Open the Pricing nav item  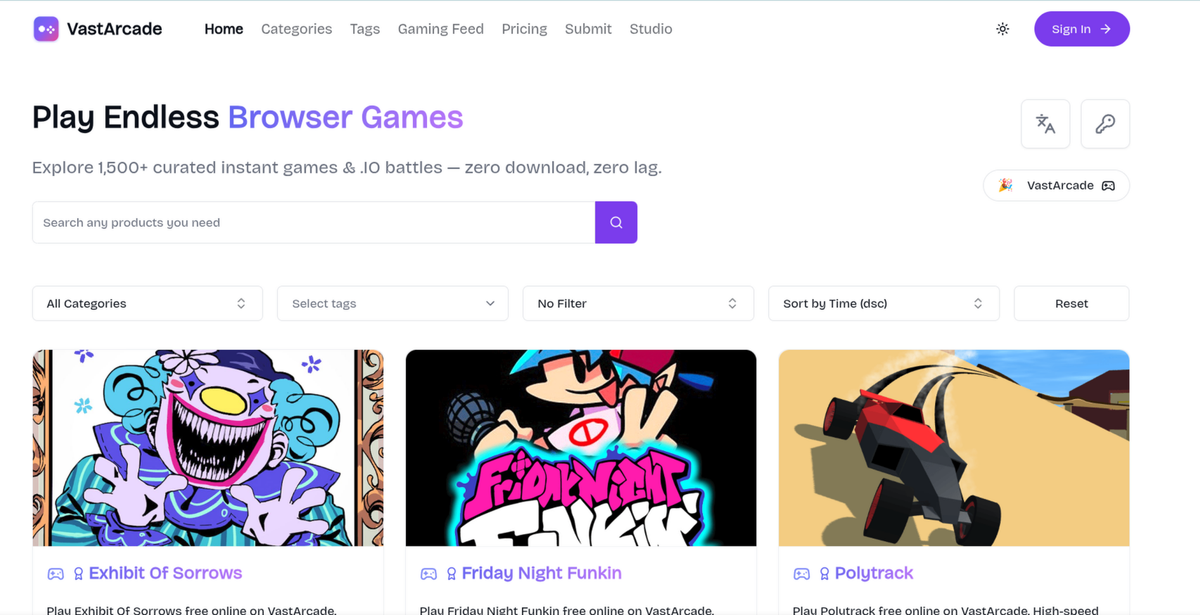pyautogui.click(x=524, y=29)
